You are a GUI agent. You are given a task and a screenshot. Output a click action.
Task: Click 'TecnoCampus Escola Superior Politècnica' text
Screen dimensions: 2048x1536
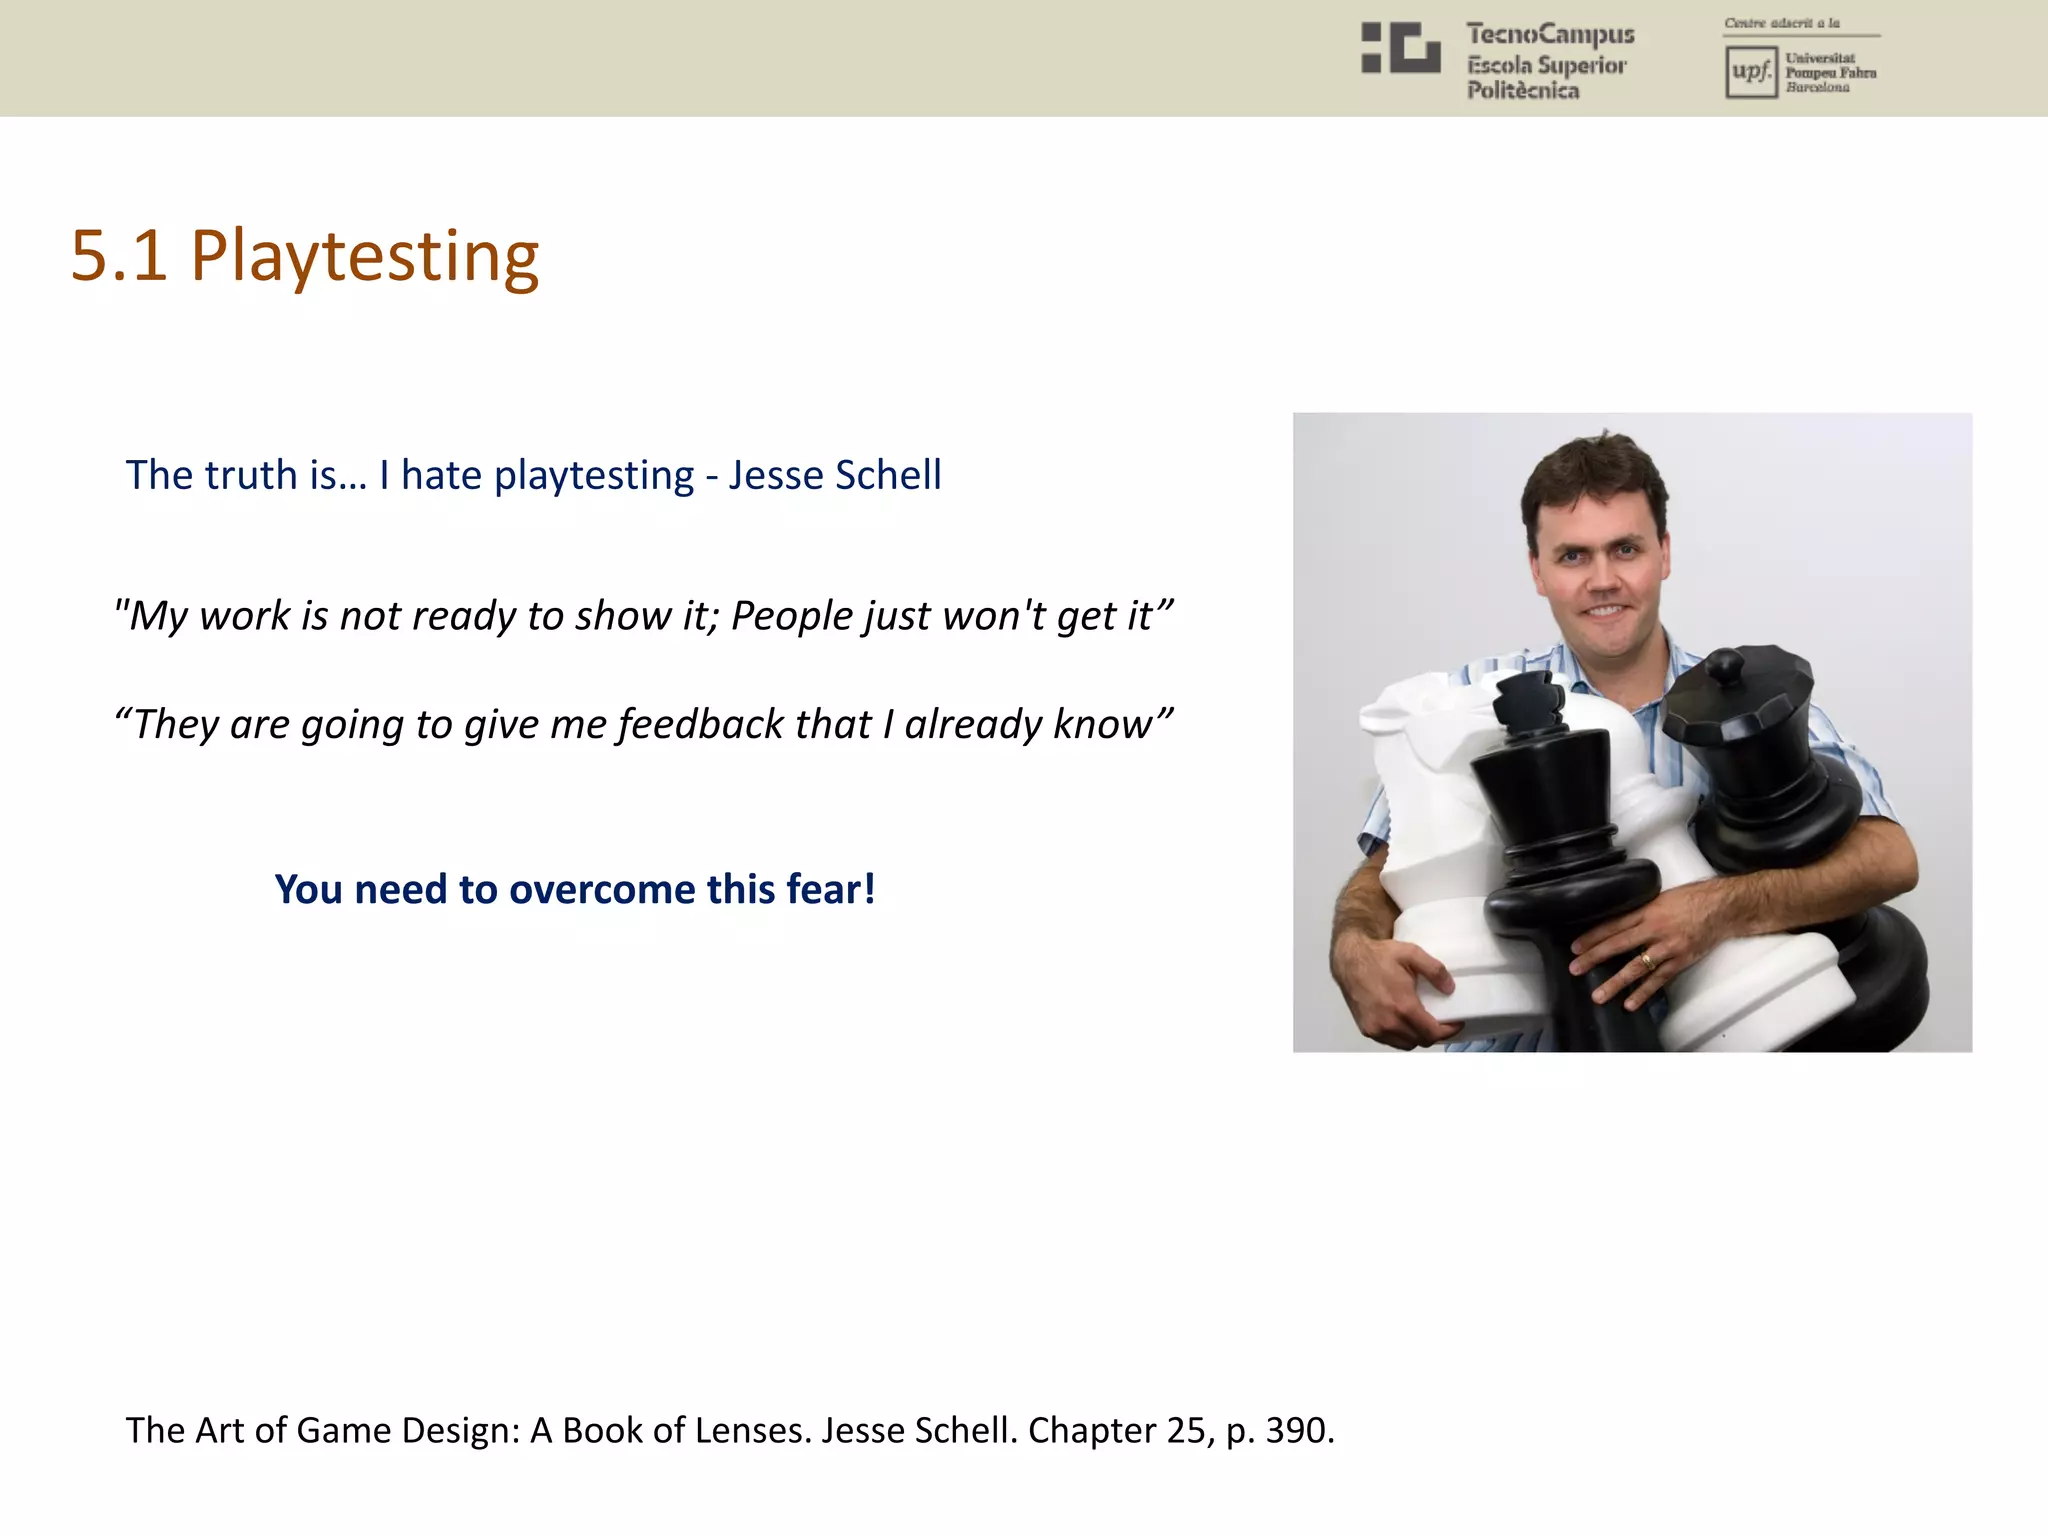(1550, 62)
